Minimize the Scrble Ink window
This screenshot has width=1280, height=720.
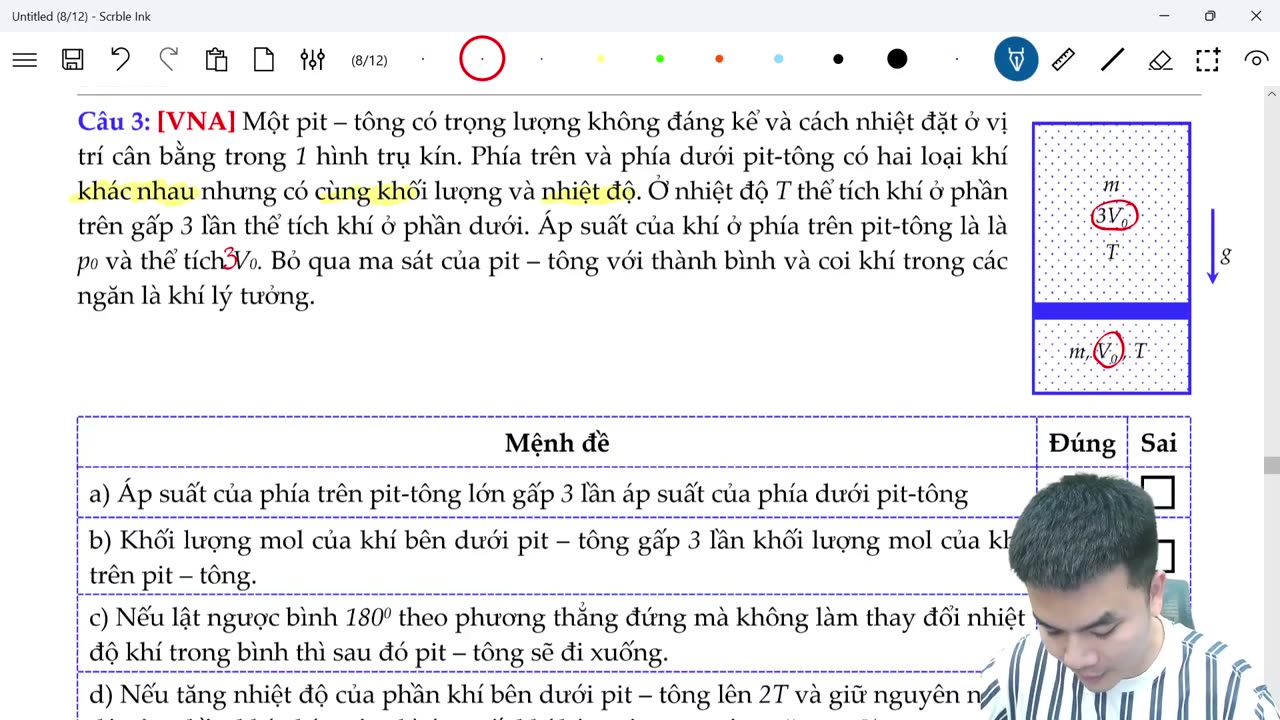coord(1164,16)
